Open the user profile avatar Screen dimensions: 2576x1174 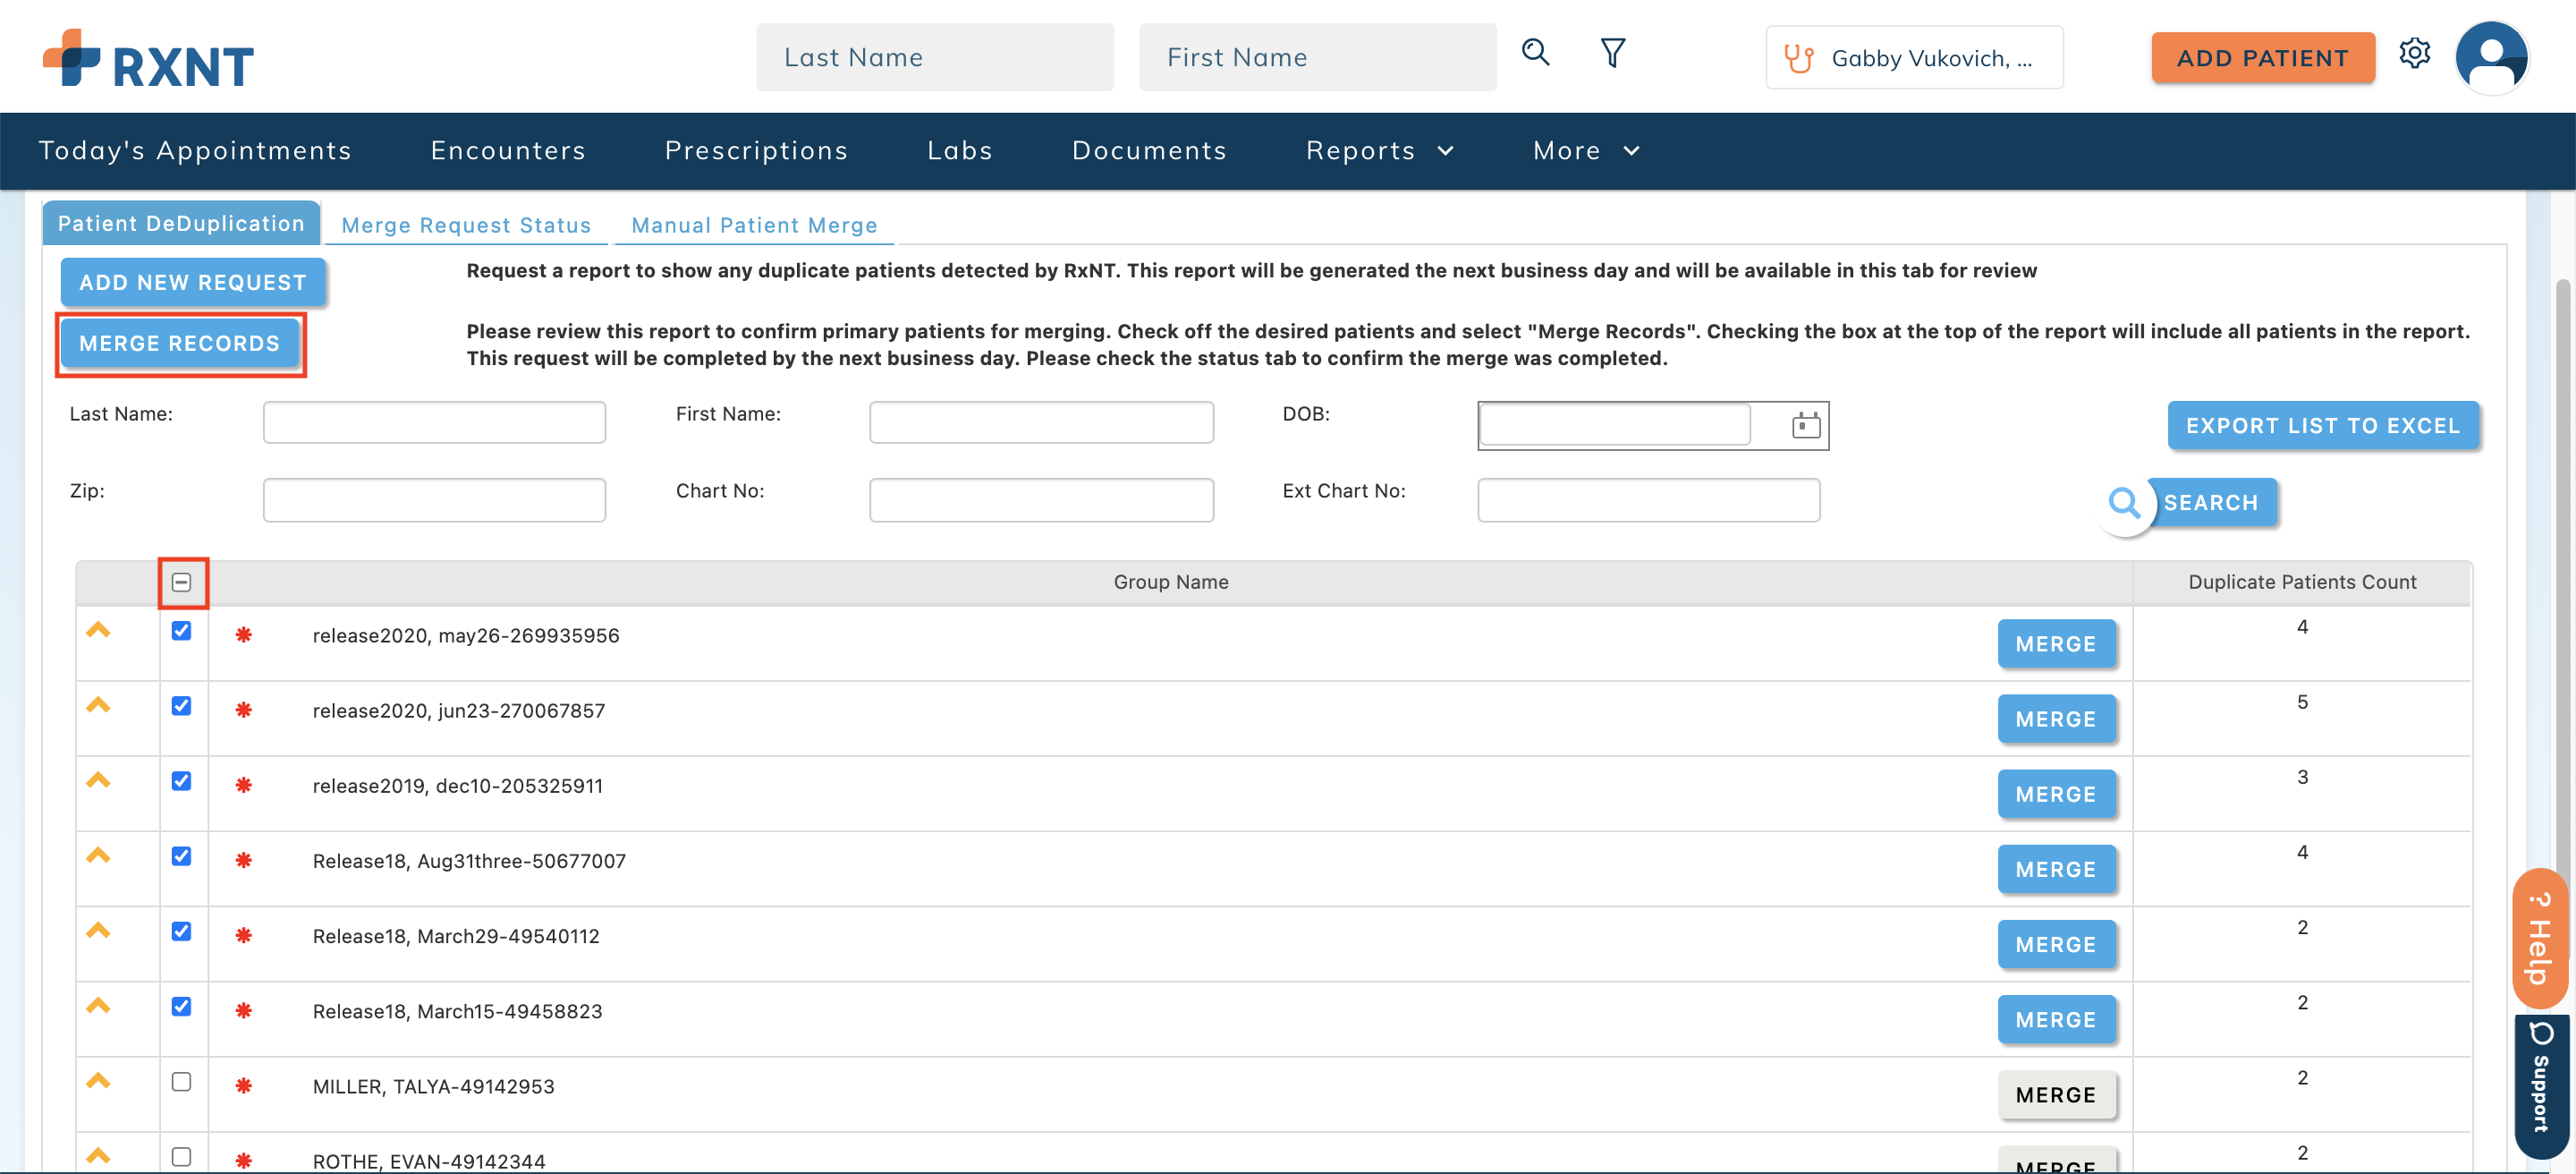click(2491, 57)
